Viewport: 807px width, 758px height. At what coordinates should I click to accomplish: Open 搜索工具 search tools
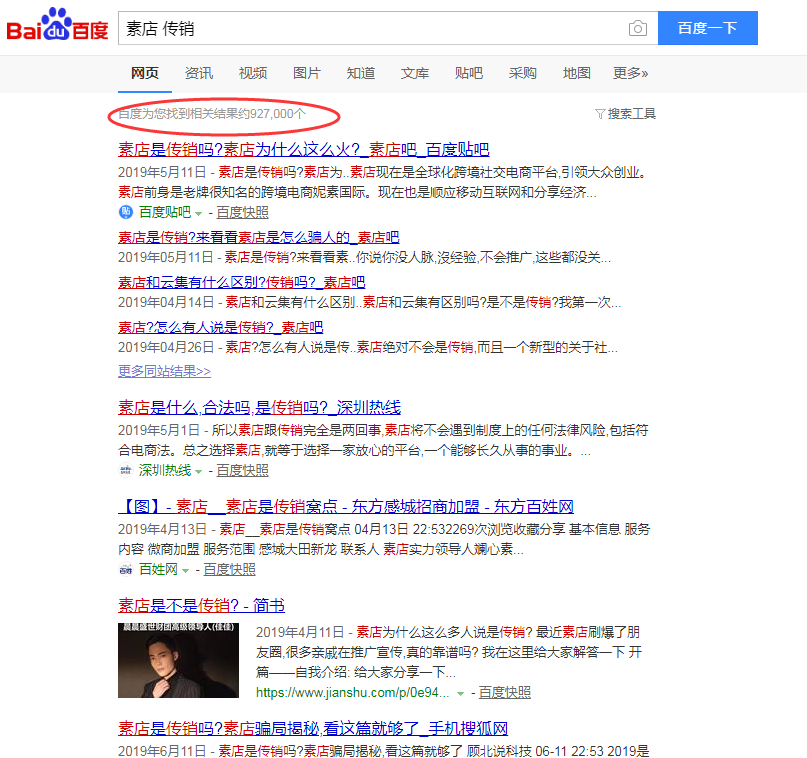pos(631,114)
